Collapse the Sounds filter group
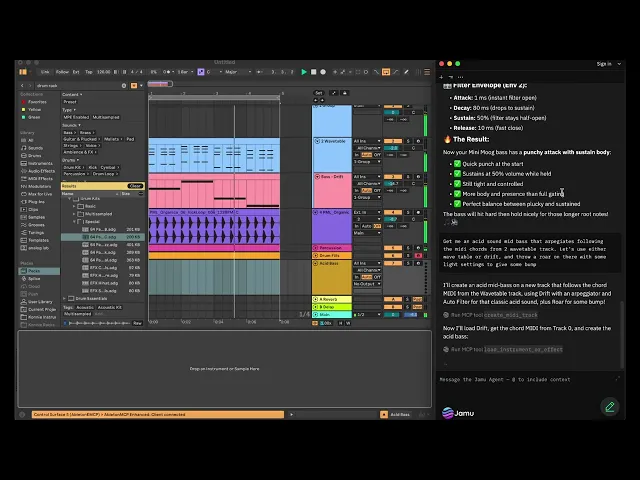This screenshot has height=480, width=640. coord(71,125)
